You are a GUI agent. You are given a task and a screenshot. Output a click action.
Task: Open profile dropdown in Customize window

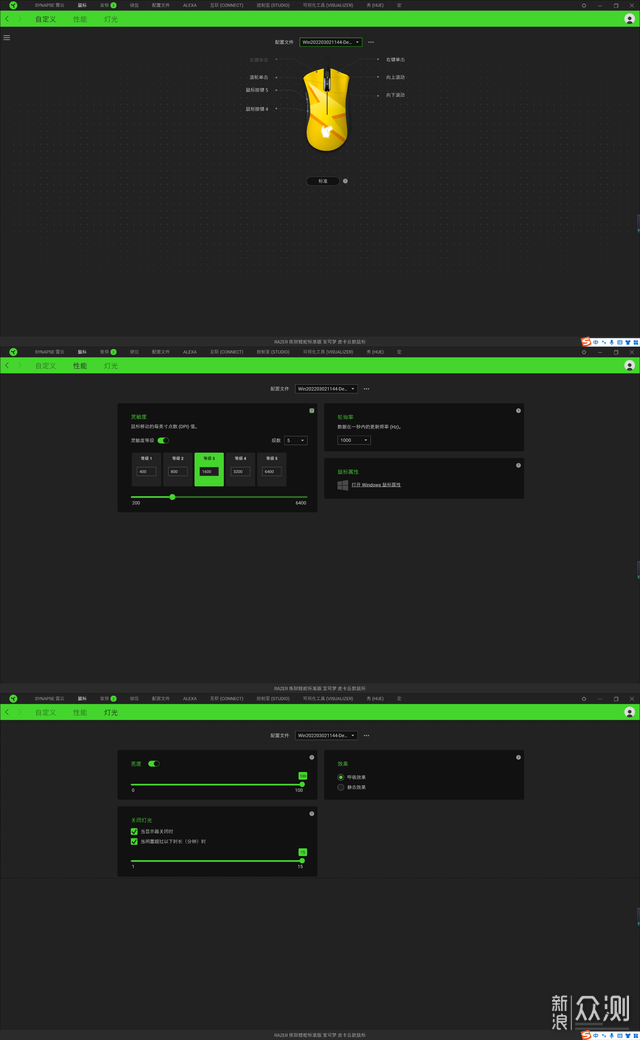pyautogui.click(x=330, y=42)
